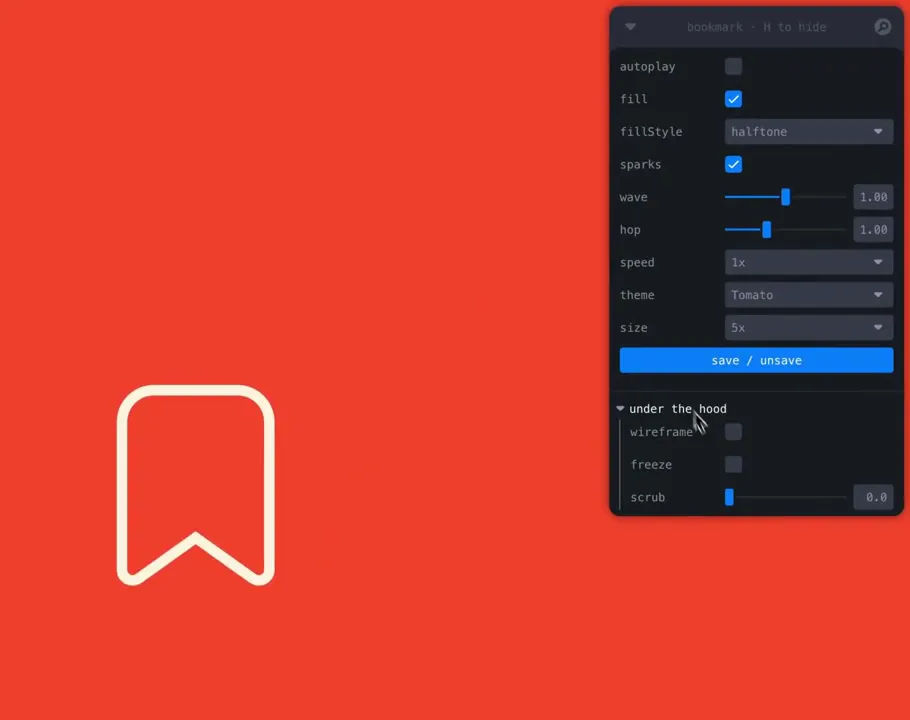Viewport: 910px width, 720px height.
Task: Click the hop slider handle
Action: (x=767, y=230)
